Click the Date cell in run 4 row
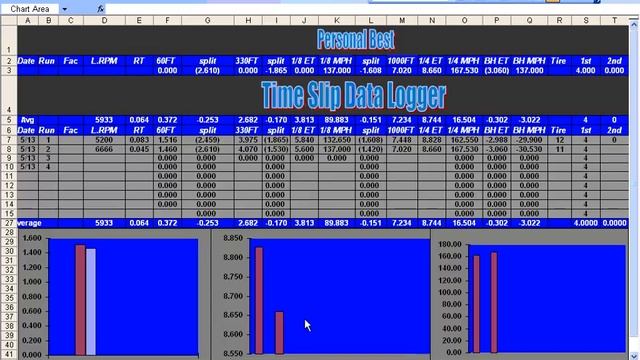This screenshot has height=360, width=640. (27, 167)
